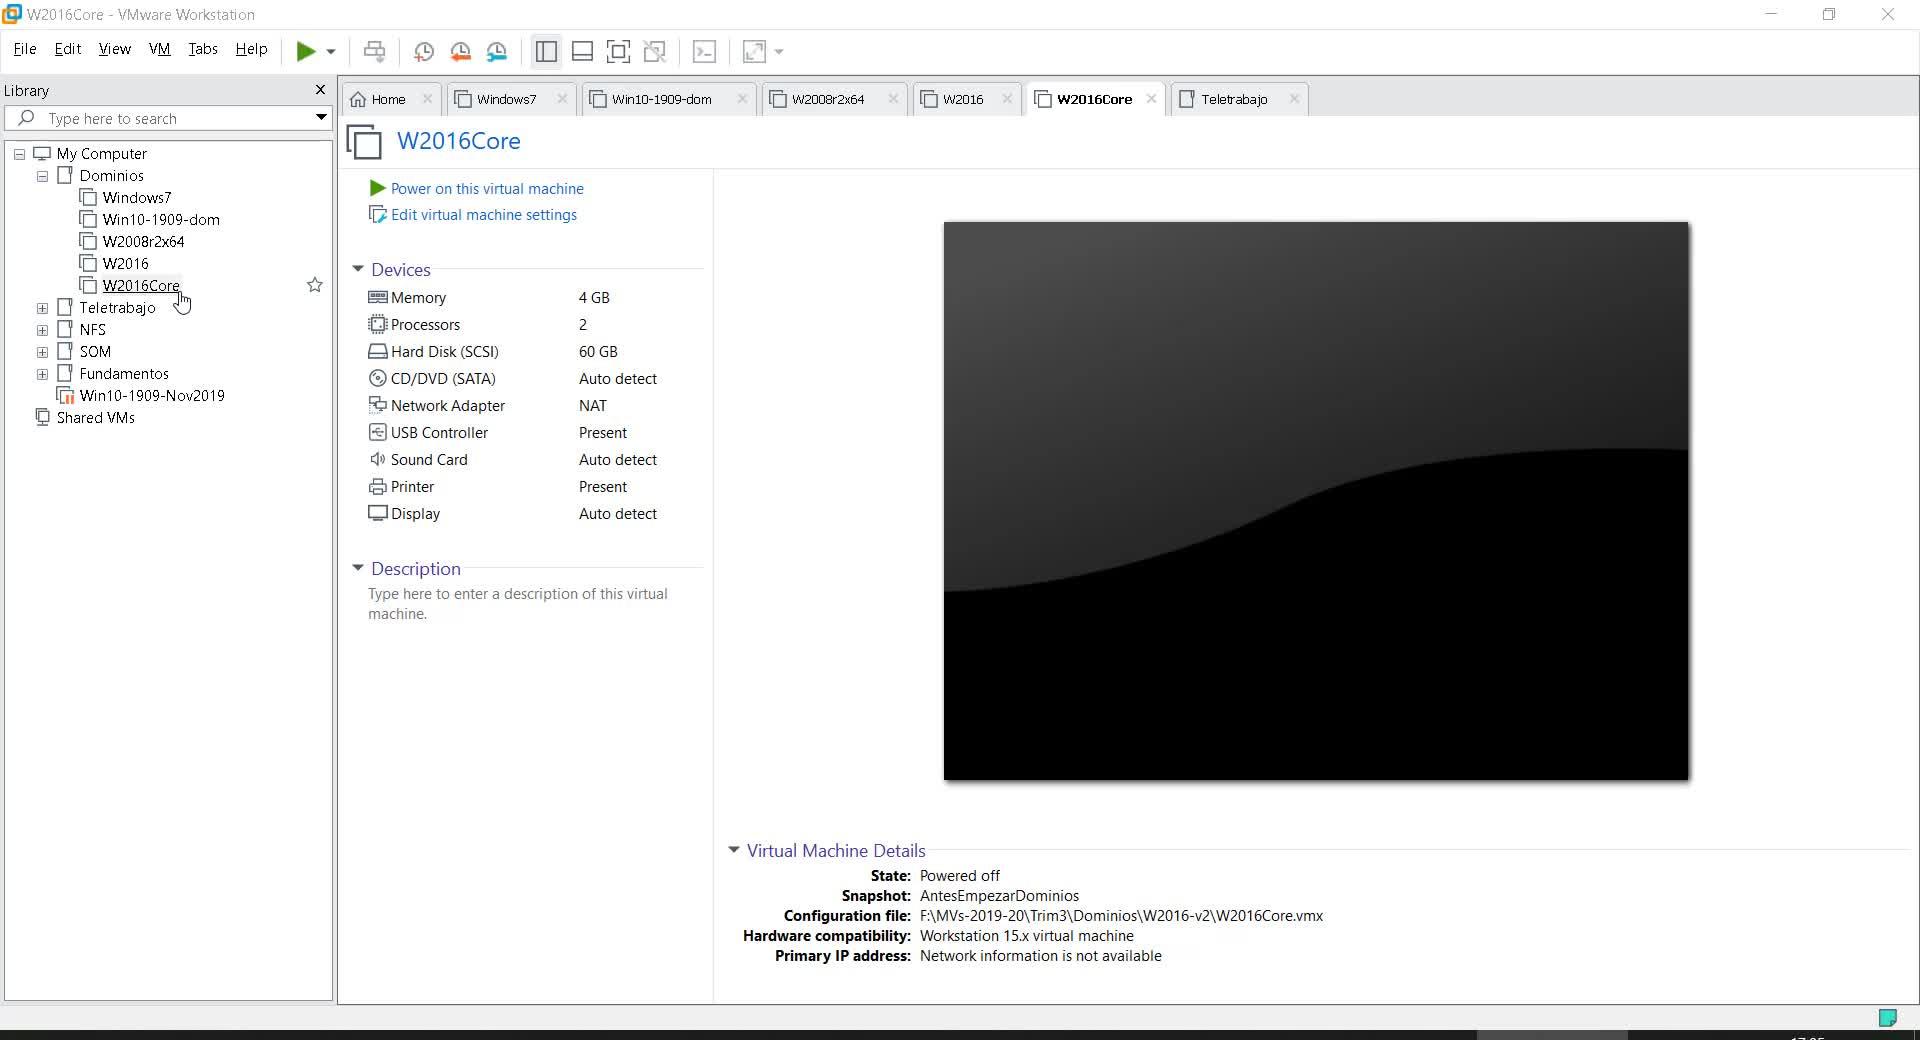The height and width of the screenshot is (1040, 1920).
Task: Enter full screen mode icon
Action: [618, 51]
